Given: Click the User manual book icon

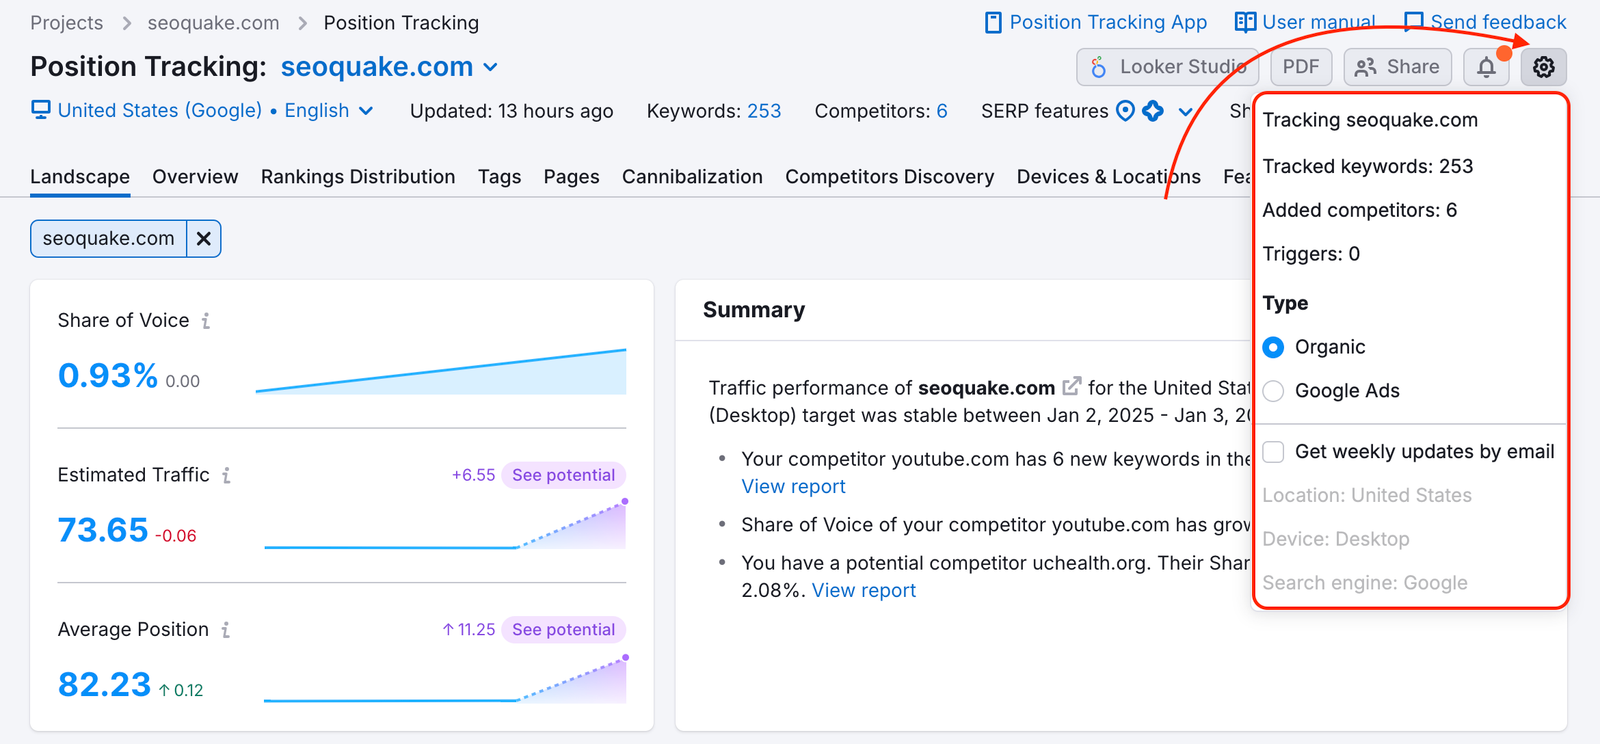Looking at the screenshot, I should click(1245, 22).
